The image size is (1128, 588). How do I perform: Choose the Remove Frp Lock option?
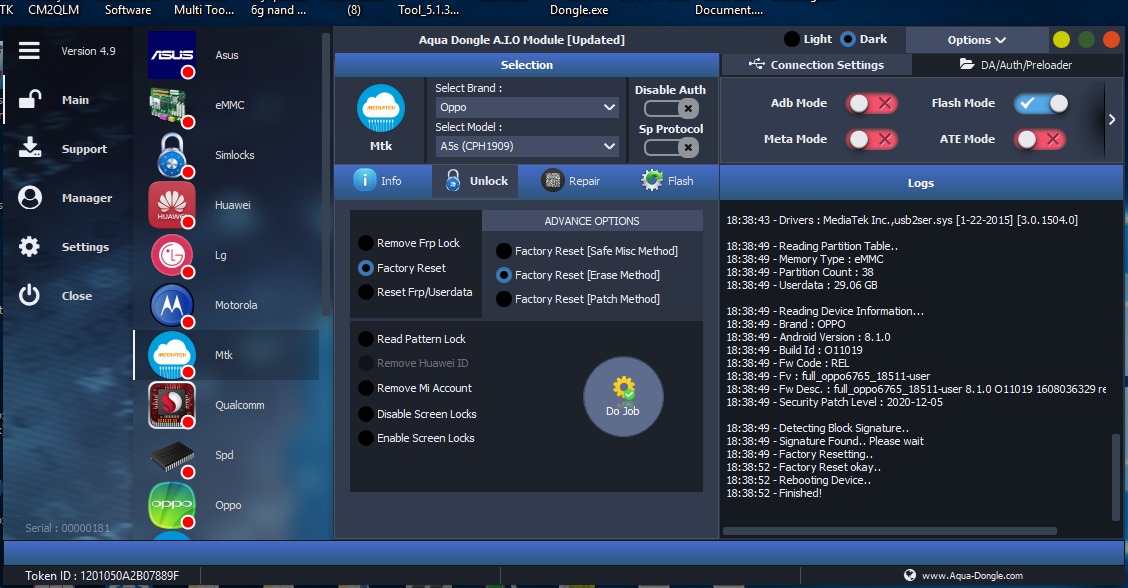[409, 243]
